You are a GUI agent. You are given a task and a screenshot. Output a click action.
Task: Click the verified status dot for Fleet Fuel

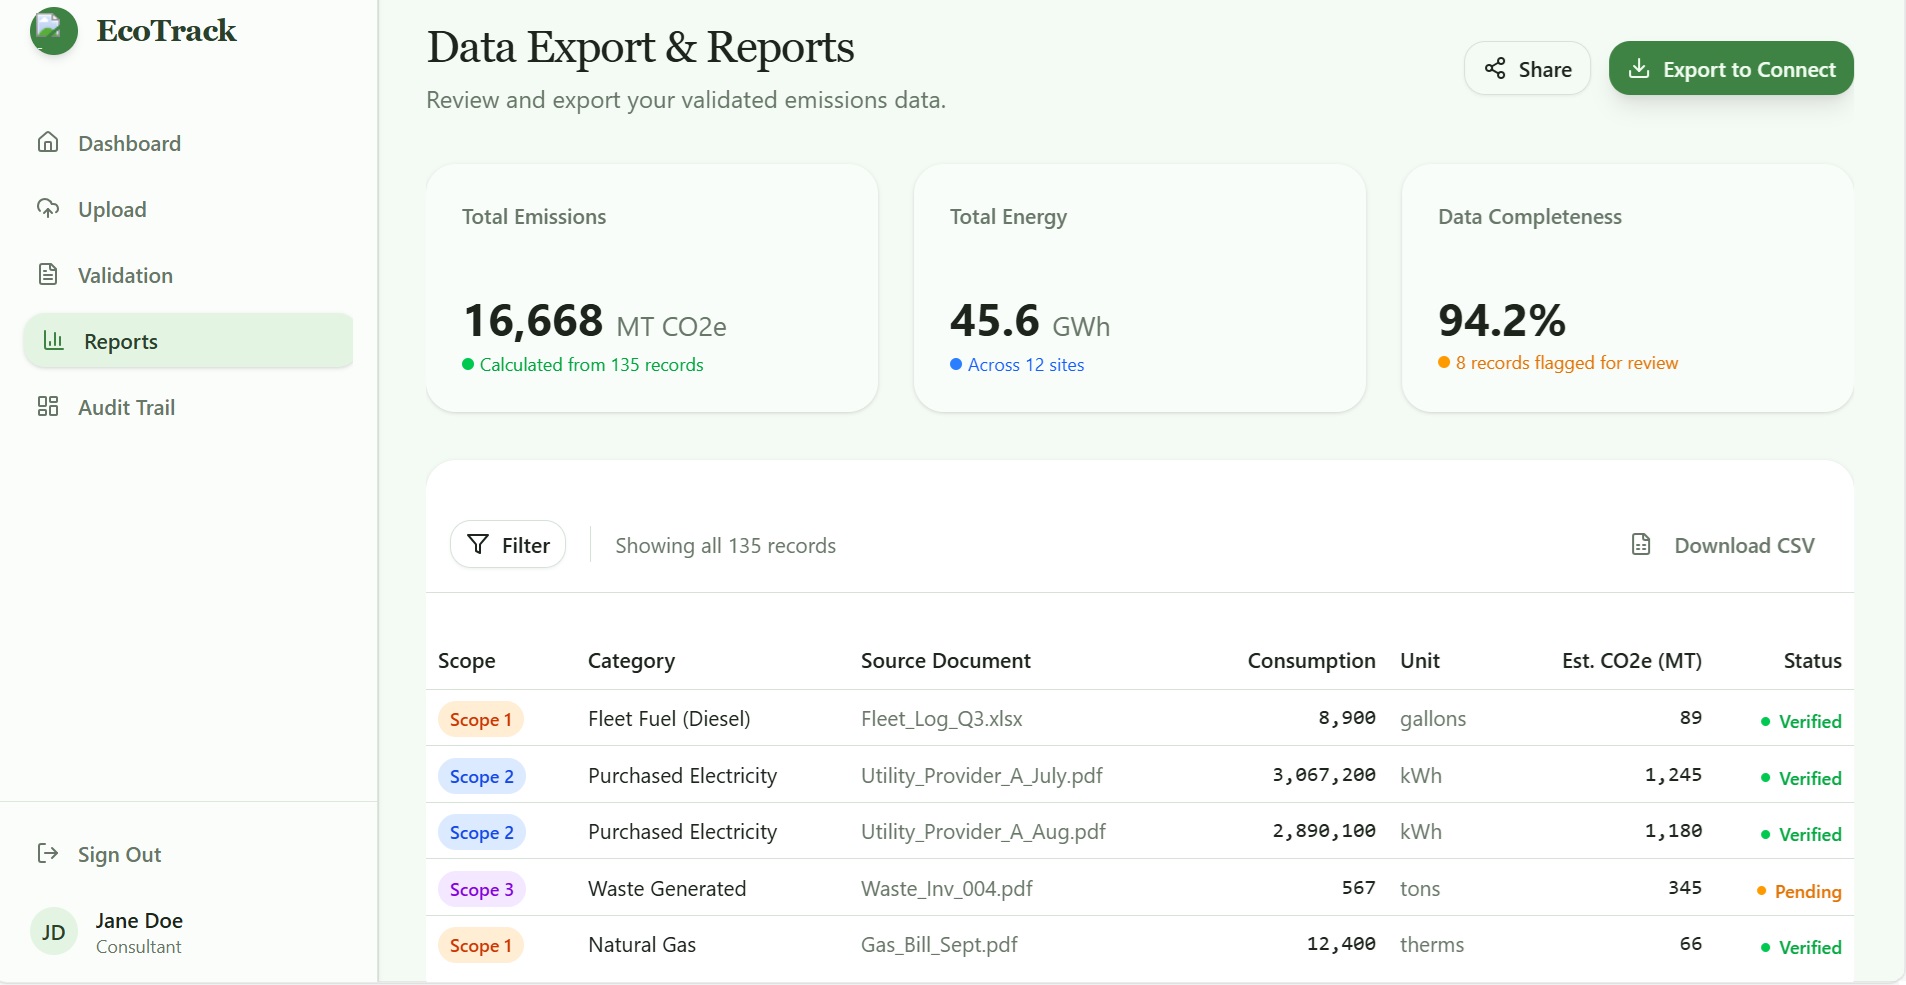click(1764, 721)
